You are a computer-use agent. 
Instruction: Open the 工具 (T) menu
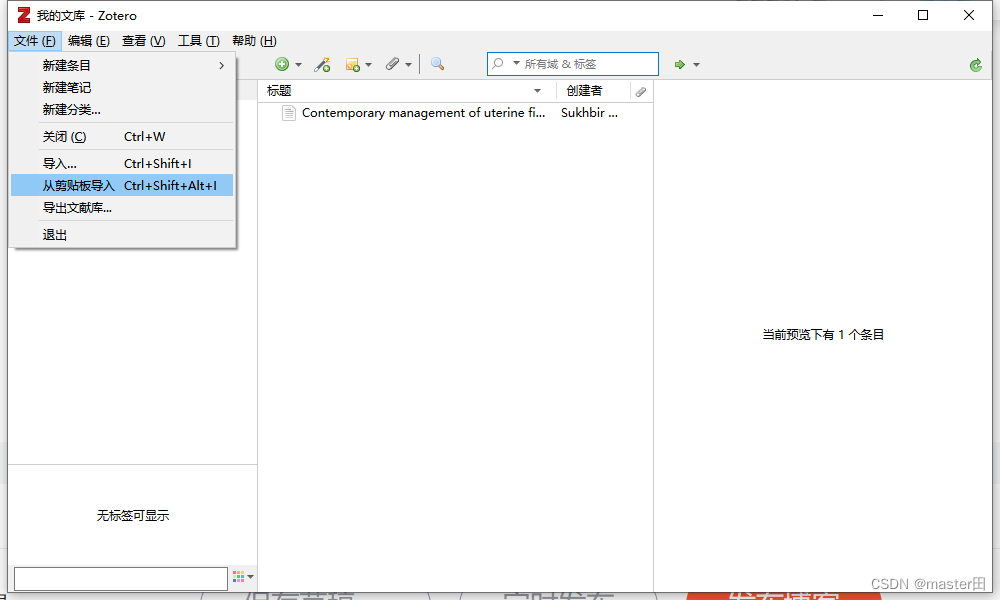(198, 41)
